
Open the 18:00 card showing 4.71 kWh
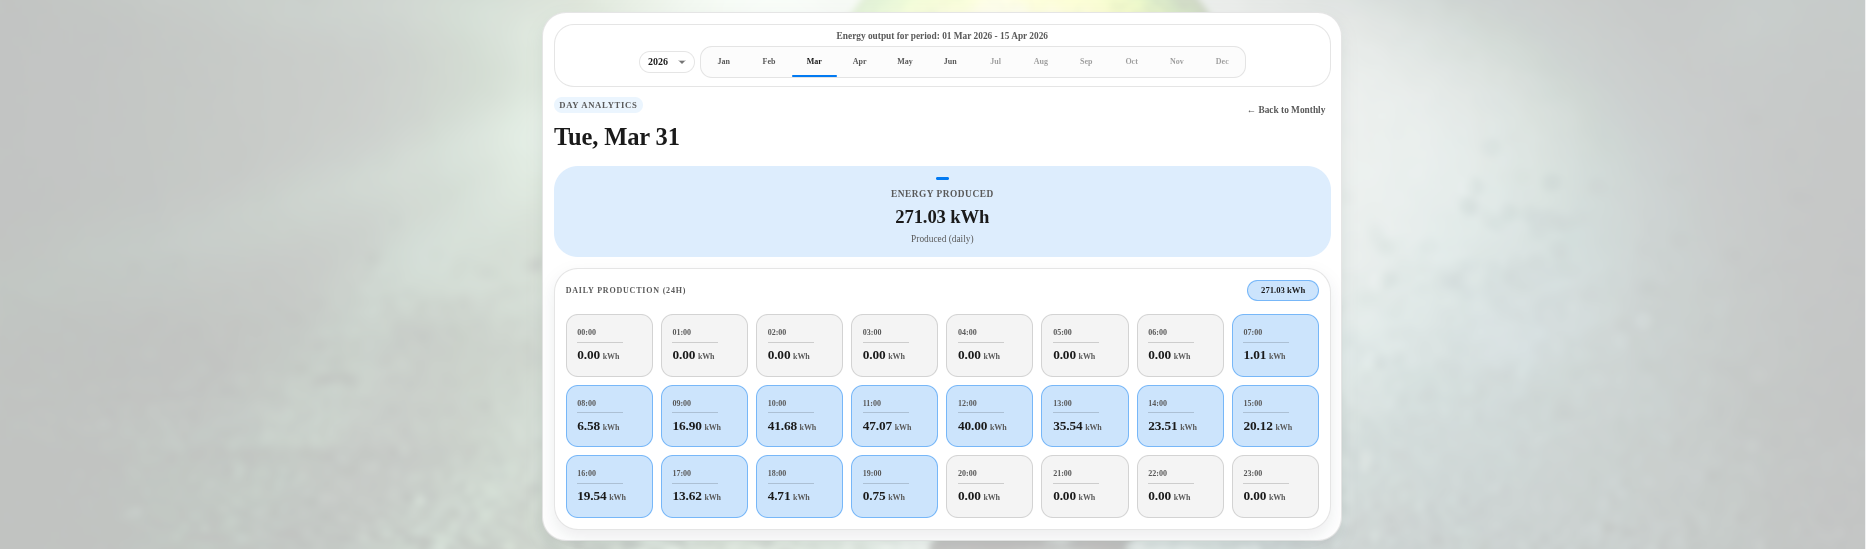coord(799,487)
